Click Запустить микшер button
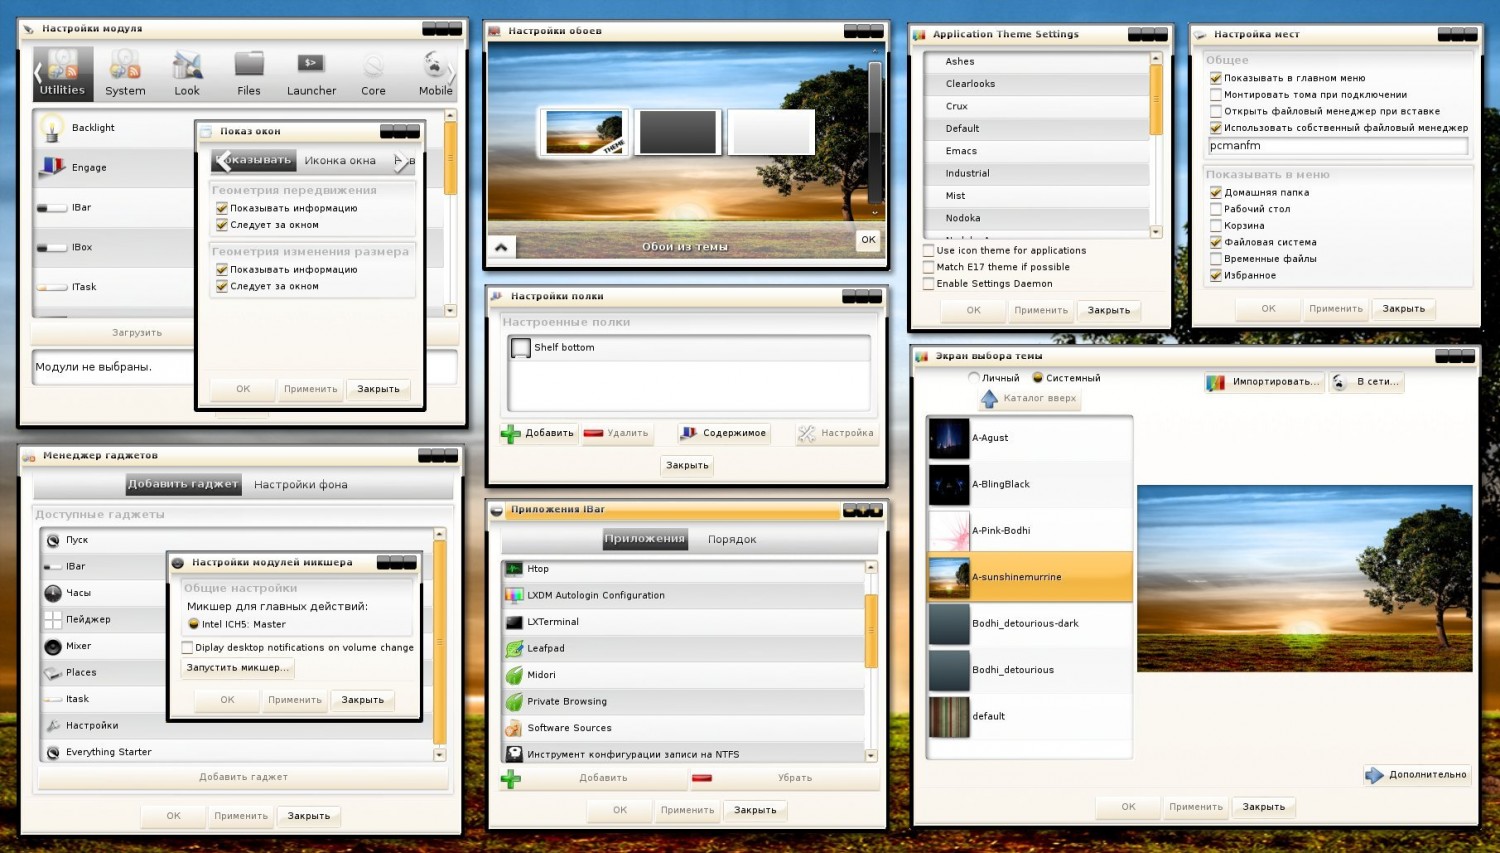This screenshot has height=853, width=1500. pyautogui.click(x=238, y=668)
